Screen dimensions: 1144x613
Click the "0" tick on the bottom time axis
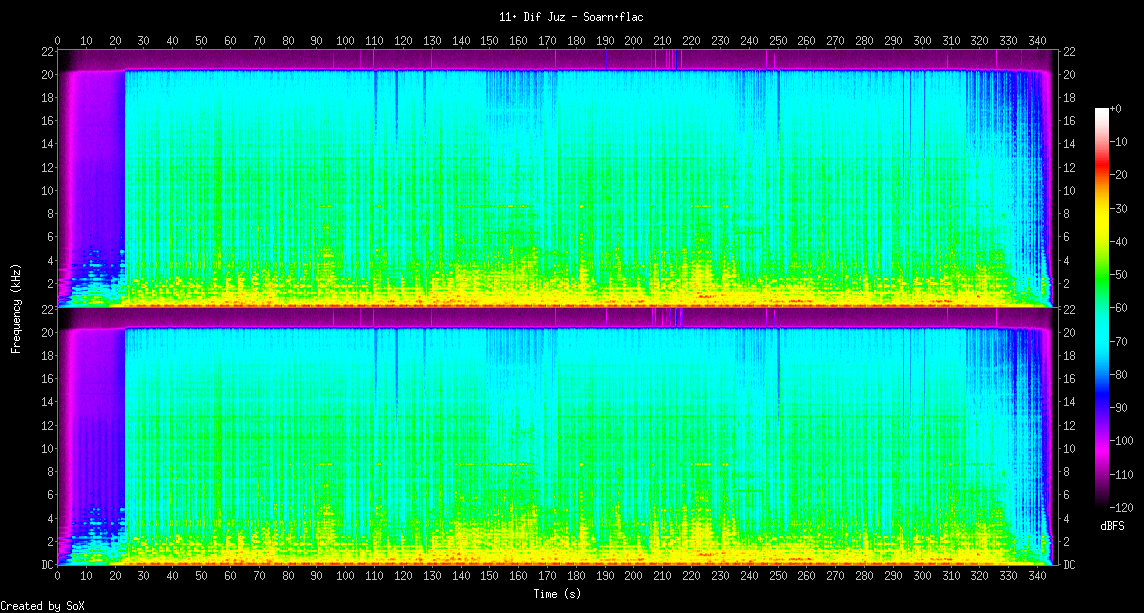click(x=57, y=577)
